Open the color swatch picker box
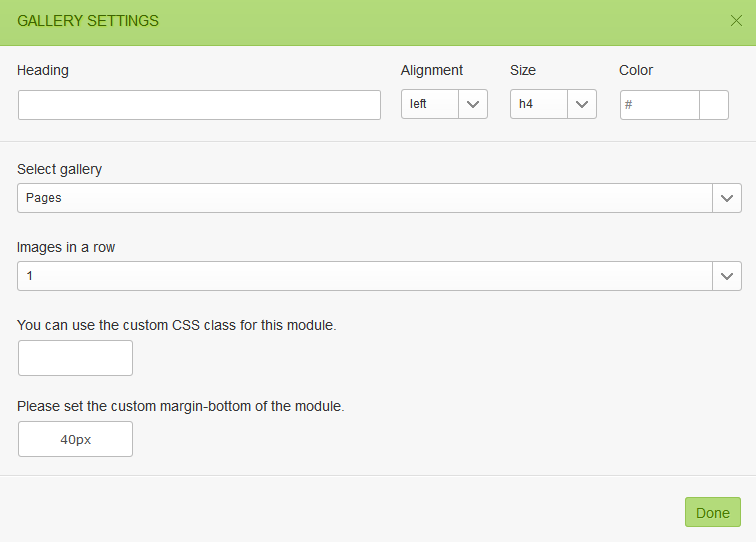This screenshot has height=542, width=756. point(714,105)
